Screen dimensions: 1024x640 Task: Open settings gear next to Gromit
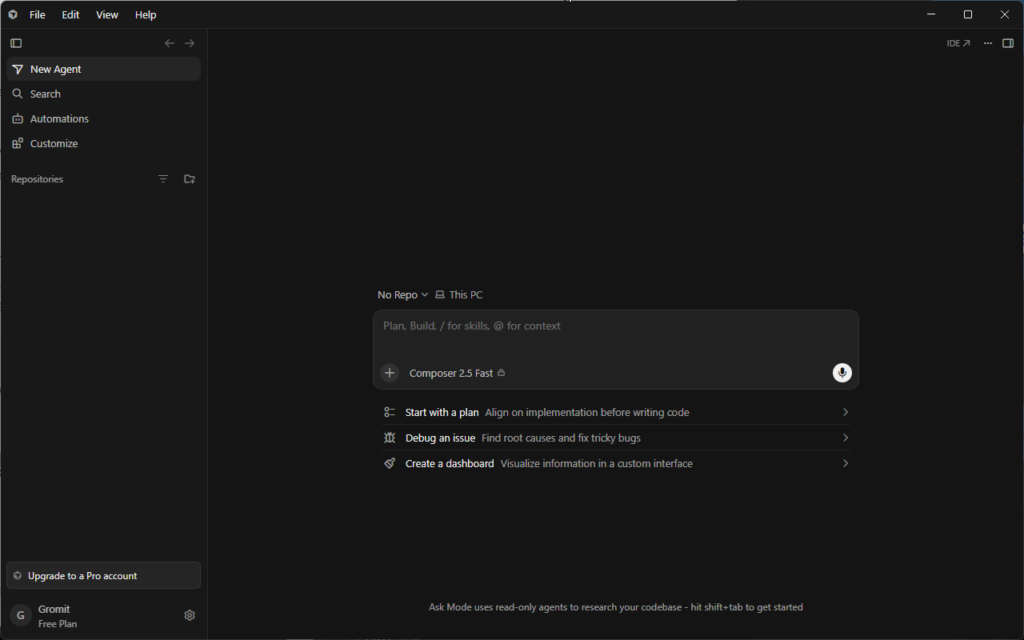(x=189, y=615)
